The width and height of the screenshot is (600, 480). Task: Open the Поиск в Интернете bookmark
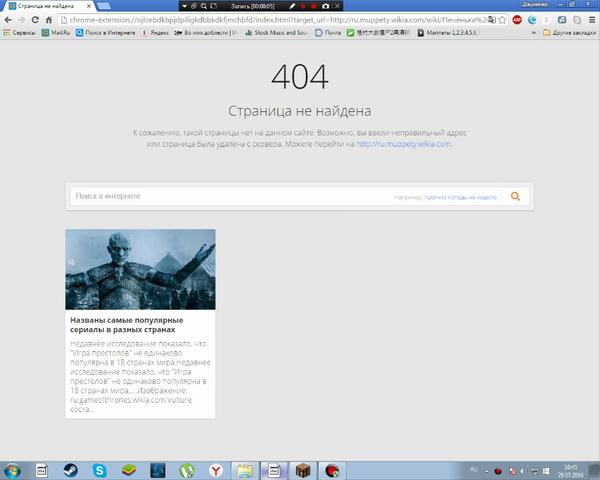tap(106, 33)
